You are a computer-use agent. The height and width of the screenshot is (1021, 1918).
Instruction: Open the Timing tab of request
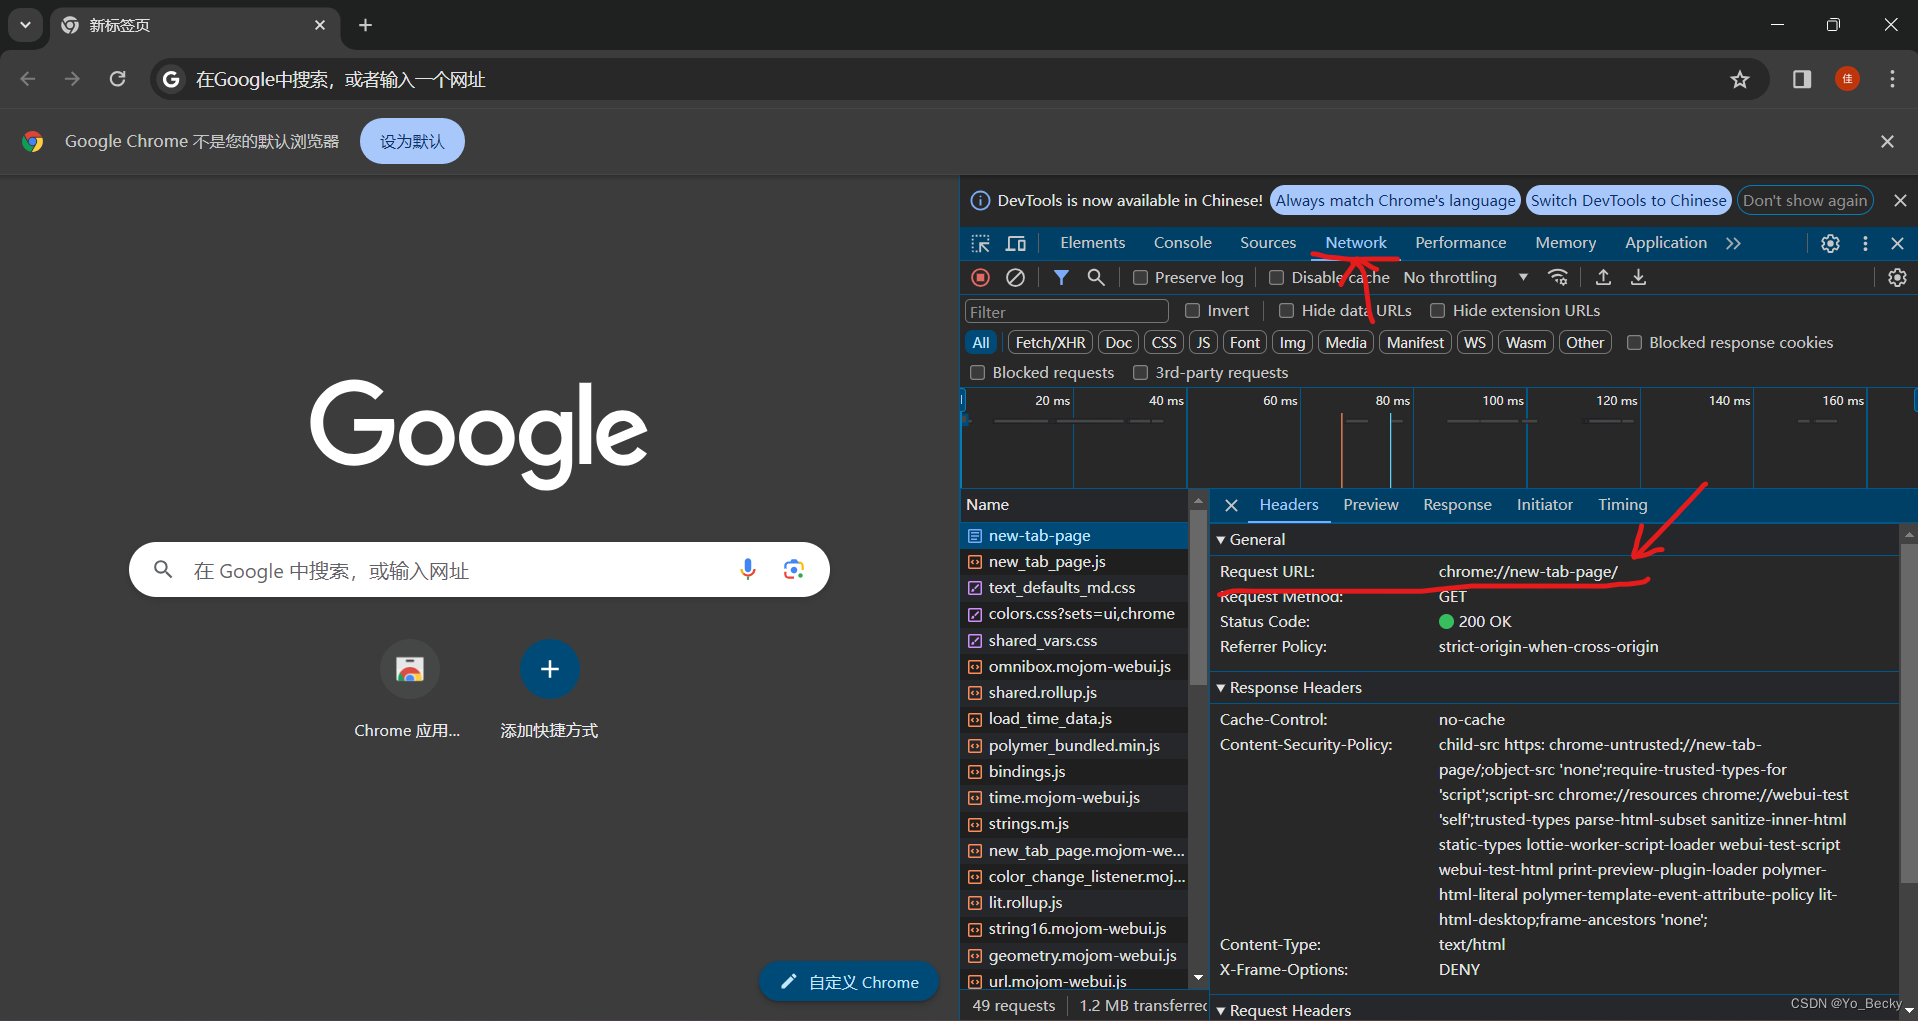1622,505
